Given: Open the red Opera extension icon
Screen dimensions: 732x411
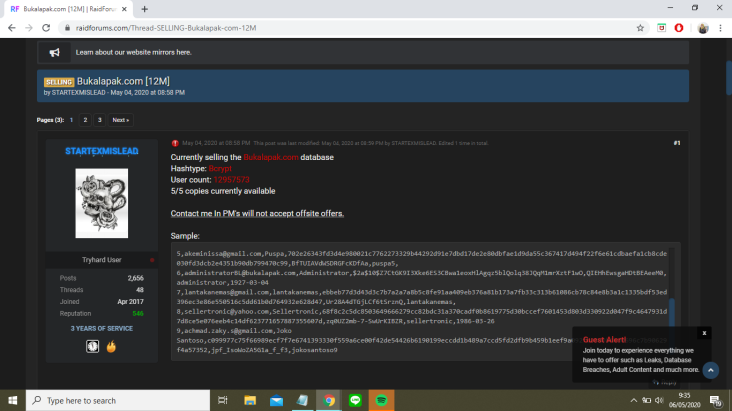Looking at the screenshot, I should [679, 28].
